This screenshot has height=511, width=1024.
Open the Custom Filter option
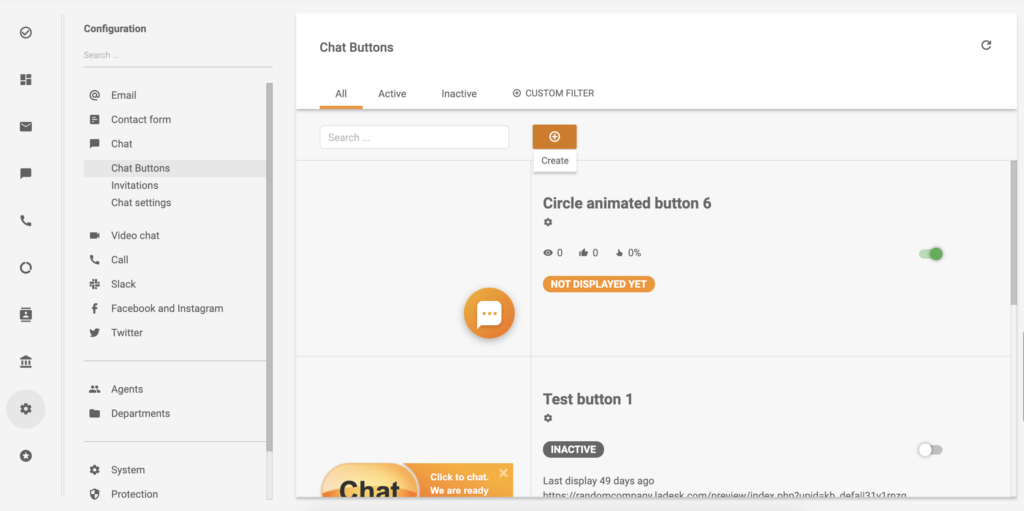click(x=553, y=93)
